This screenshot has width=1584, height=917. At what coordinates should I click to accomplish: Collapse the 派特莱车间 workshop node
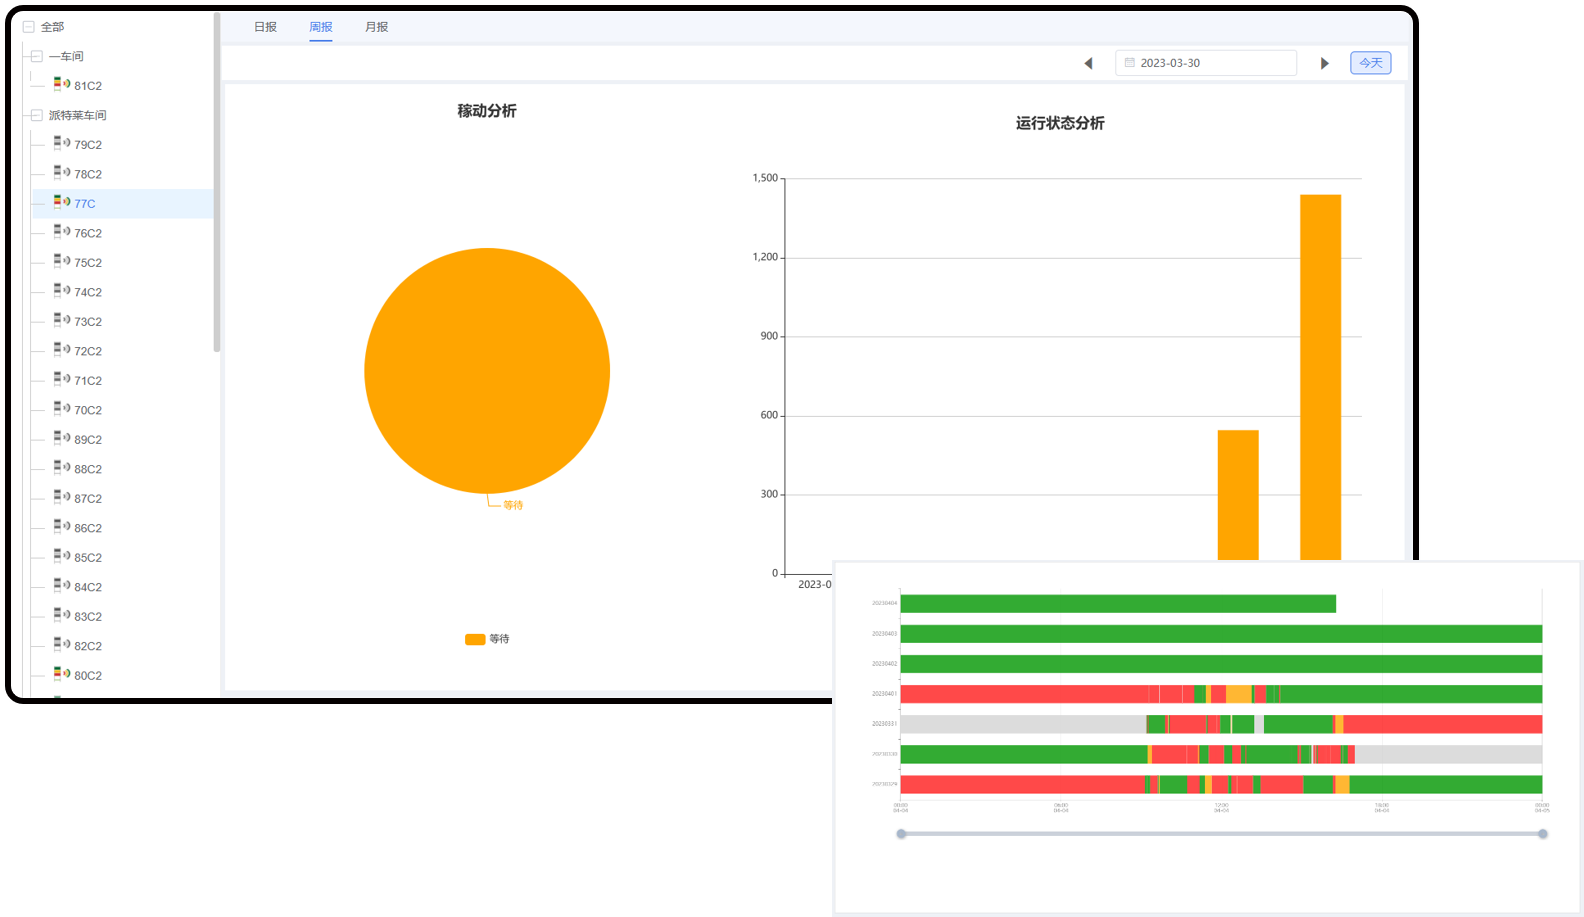(x=37, y=115)
